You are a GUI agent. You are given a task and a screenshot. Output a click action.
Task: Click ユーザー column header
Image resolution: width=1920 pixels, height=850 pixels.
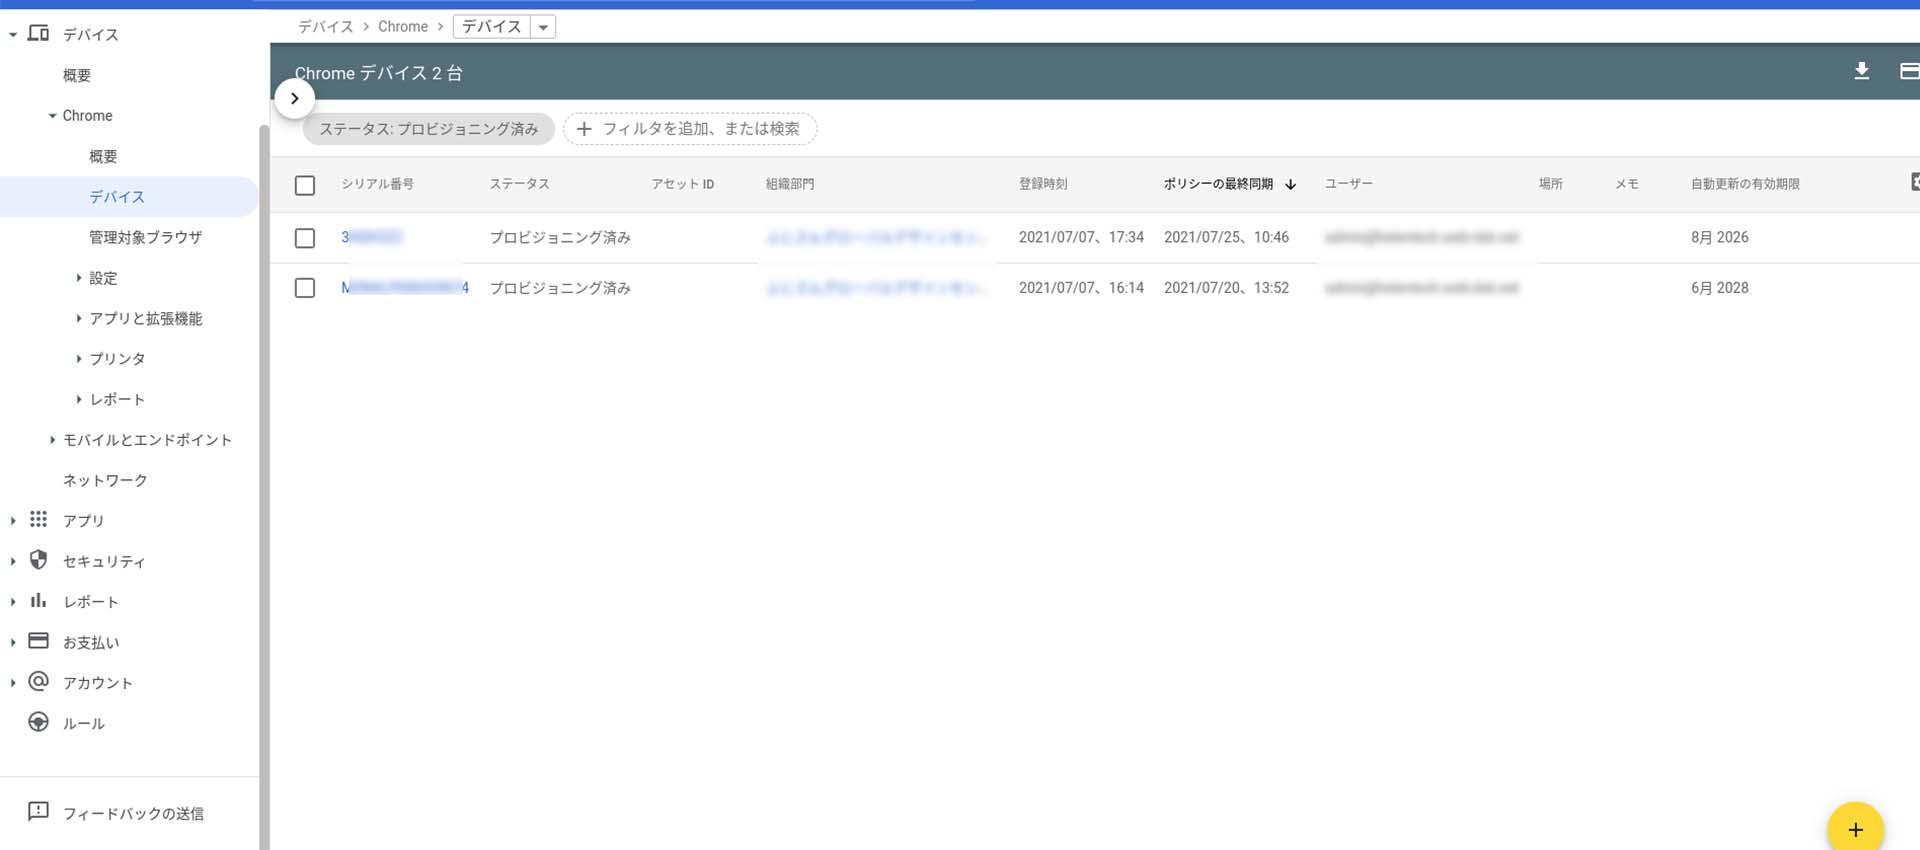1349,184
